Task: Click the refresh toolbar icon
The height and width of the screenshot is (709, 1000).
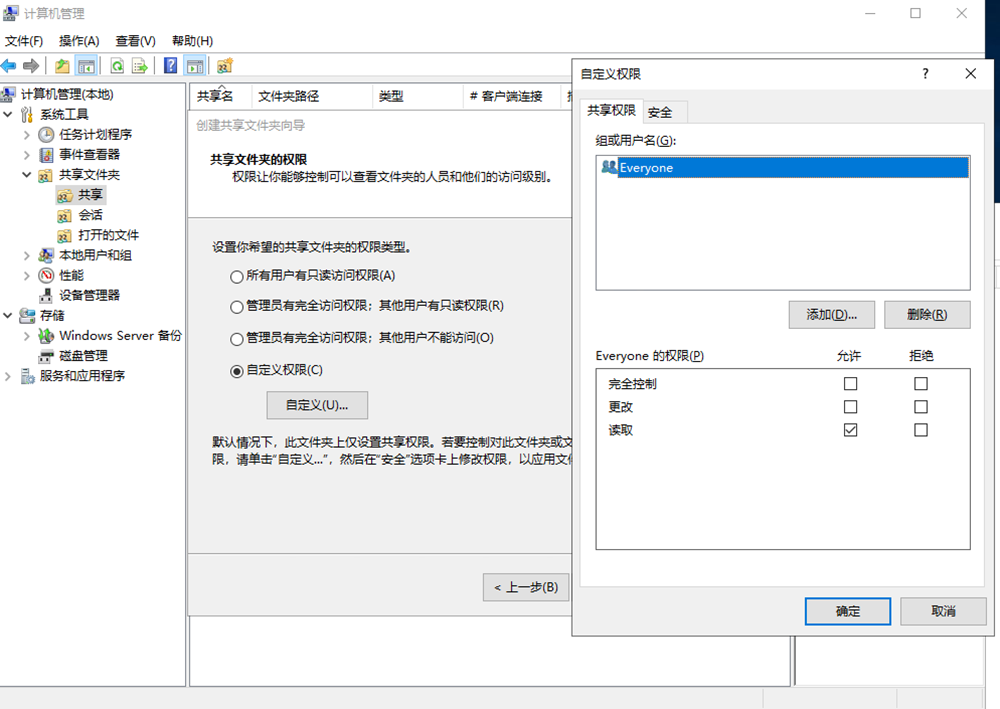Action: 117,66
